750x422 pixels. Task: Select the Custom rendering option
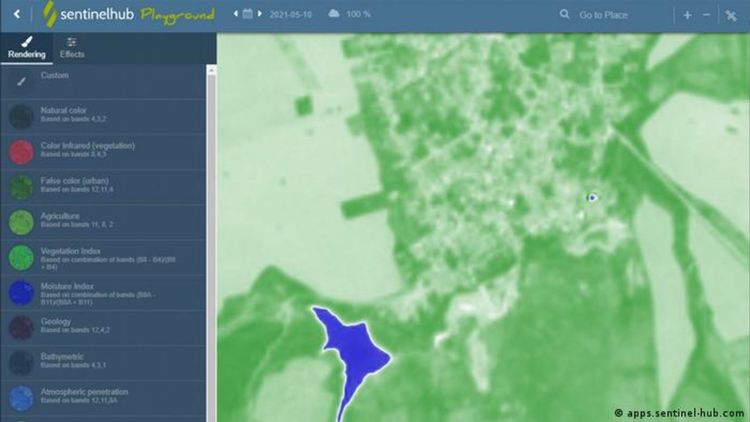(x=103, y=82)
